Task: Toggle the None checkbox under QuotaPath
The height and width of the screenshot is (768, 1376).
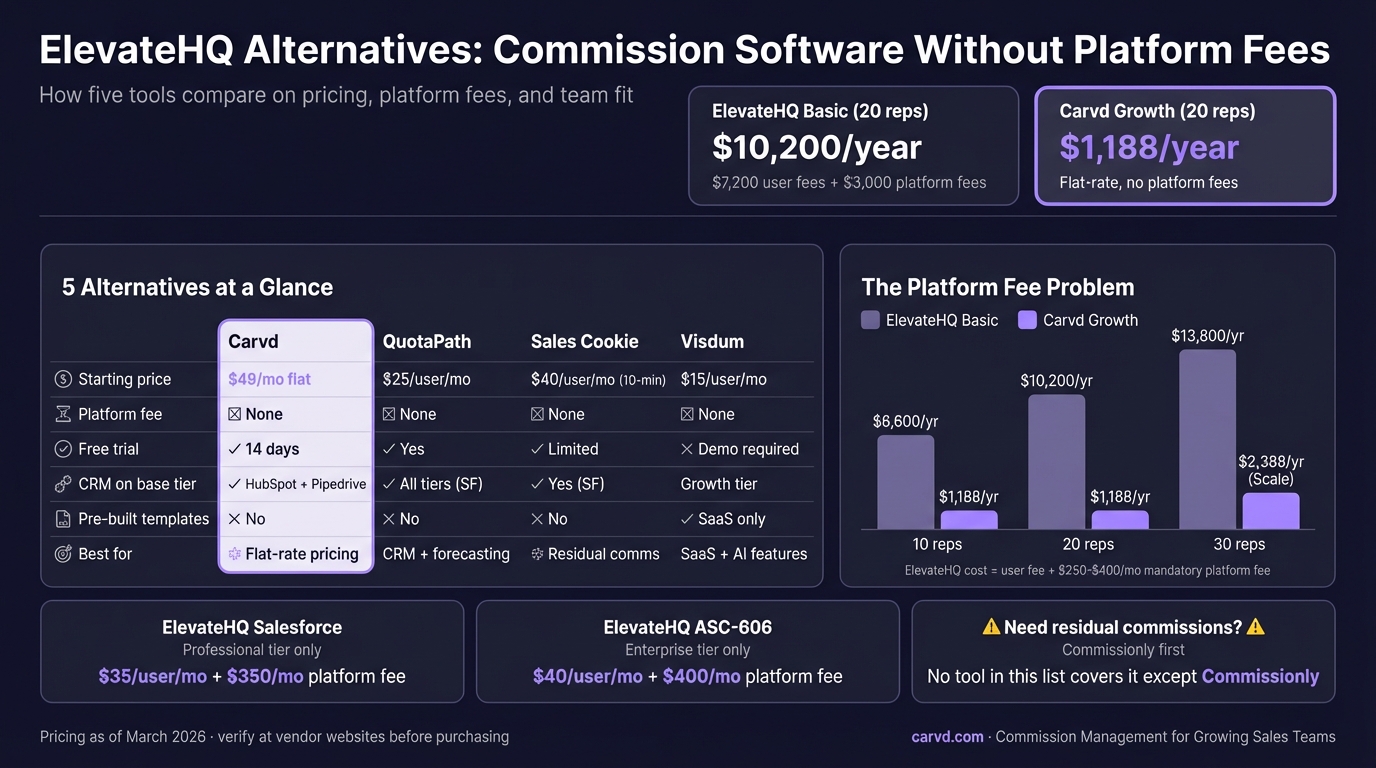Action: click(x=388, y=414)
